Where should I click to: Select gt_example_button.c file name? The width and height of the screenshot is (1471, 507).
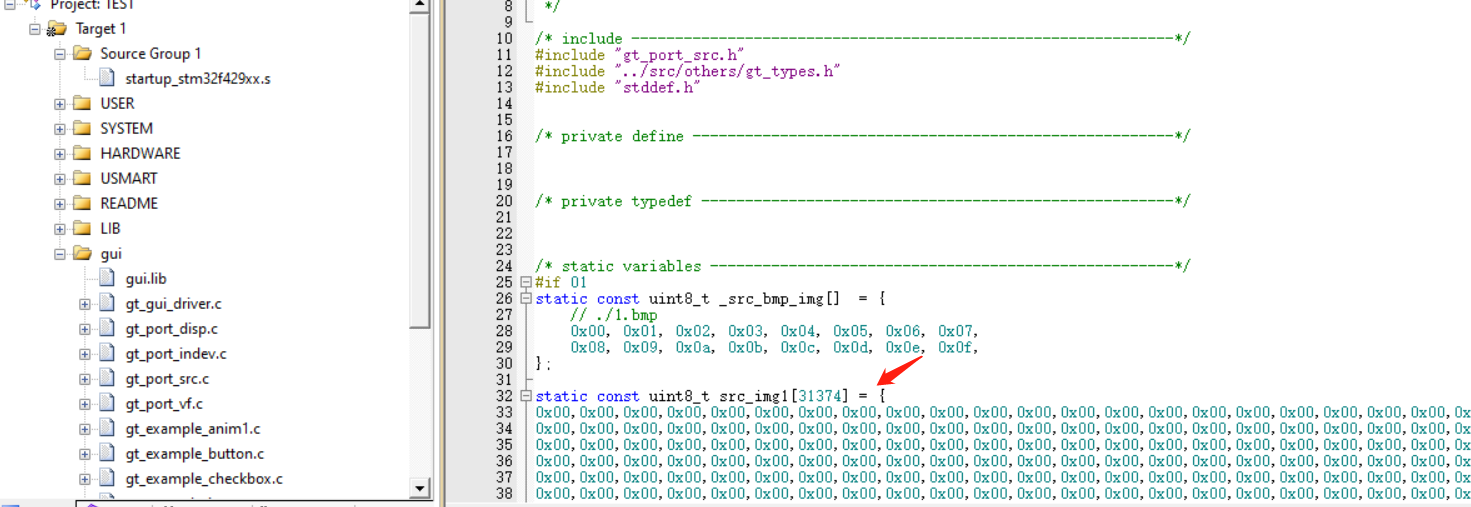195,454
